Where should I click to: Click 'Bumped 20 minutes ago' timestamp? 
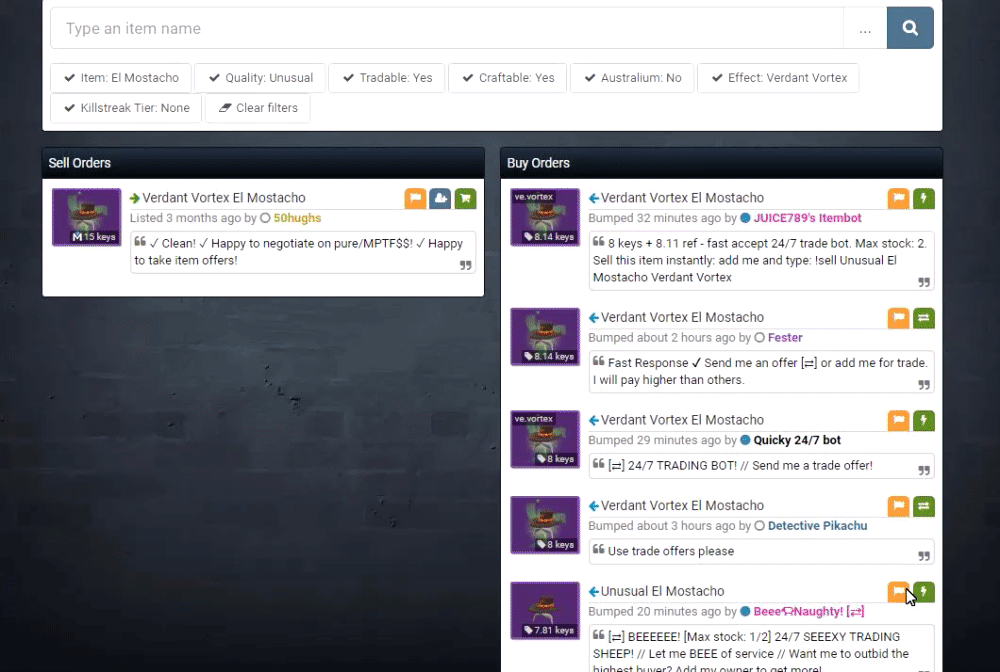pos(654,612)
